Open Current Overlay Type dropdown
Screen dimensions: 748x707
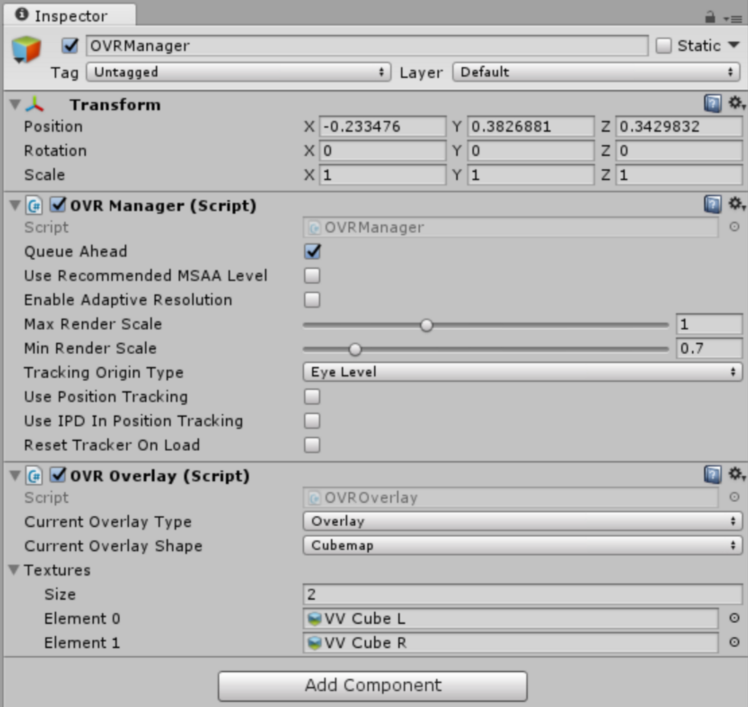pos(522,521)
